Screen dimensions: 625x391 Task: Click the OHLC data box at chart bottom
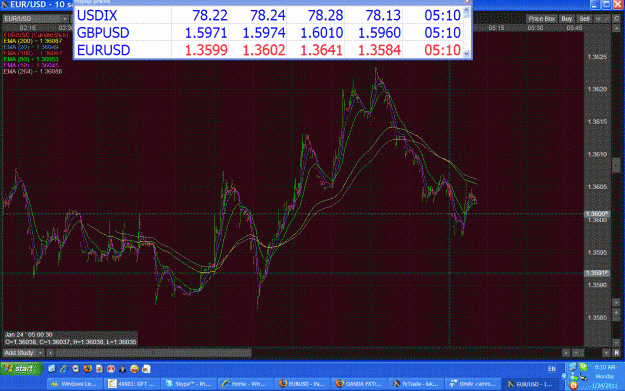tap(71, 338)
